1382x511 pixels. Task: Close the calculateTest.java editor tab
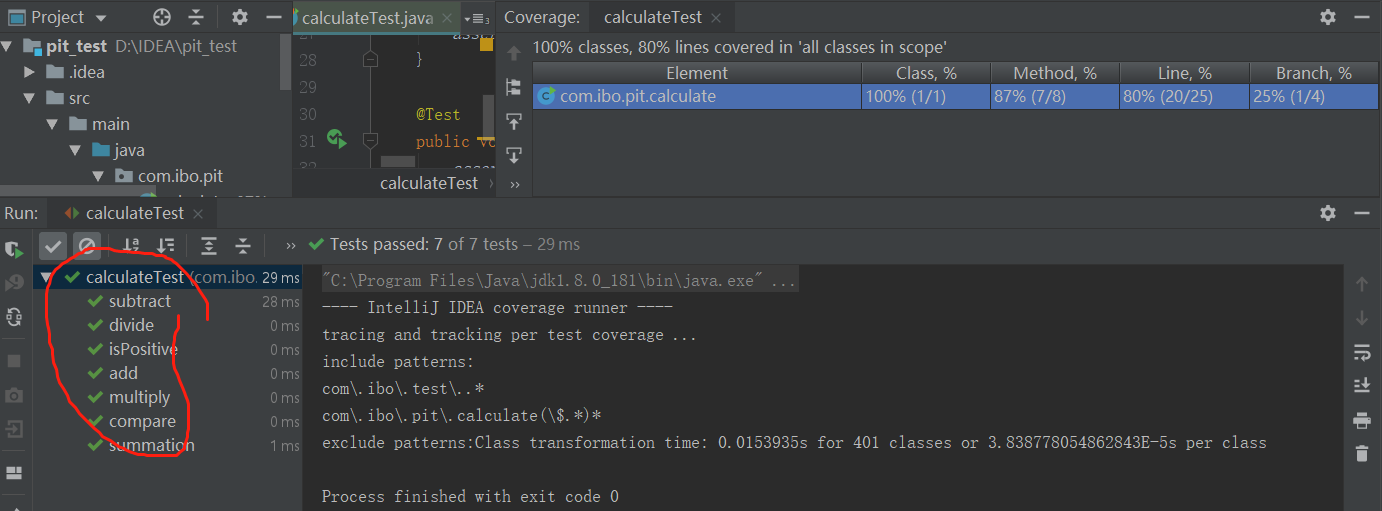pyautogui.click(x=447, y=18)
